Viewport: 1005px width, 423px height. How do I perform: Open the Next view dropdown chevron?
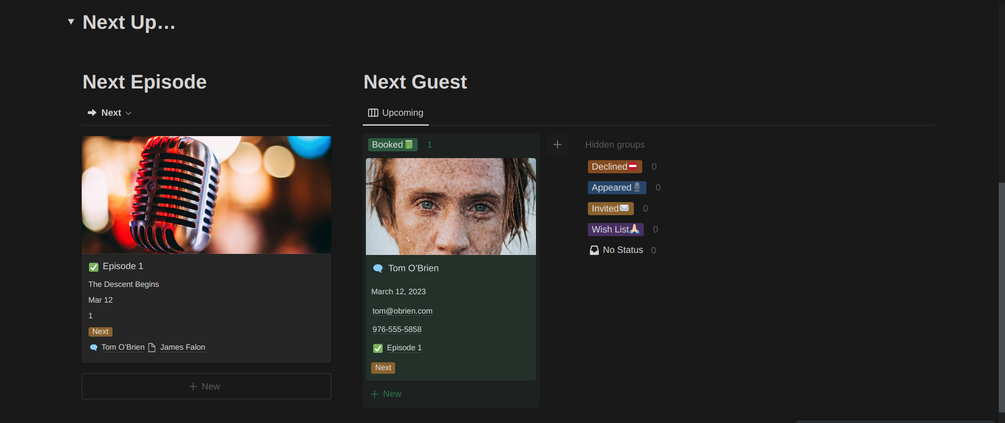click(x=128, y=113)
